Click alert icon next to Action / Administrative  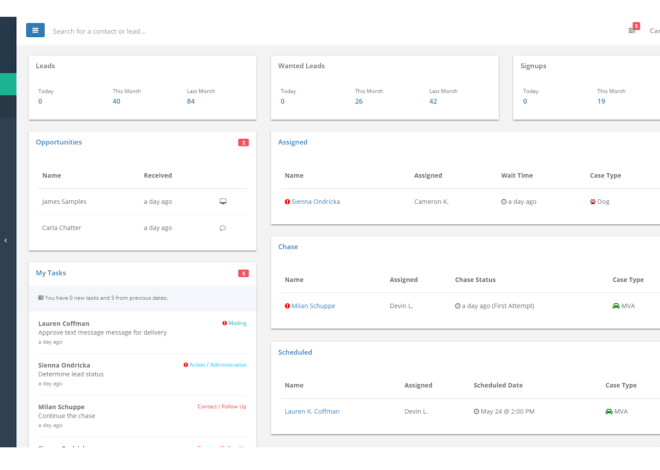click(x=186, y=365)
